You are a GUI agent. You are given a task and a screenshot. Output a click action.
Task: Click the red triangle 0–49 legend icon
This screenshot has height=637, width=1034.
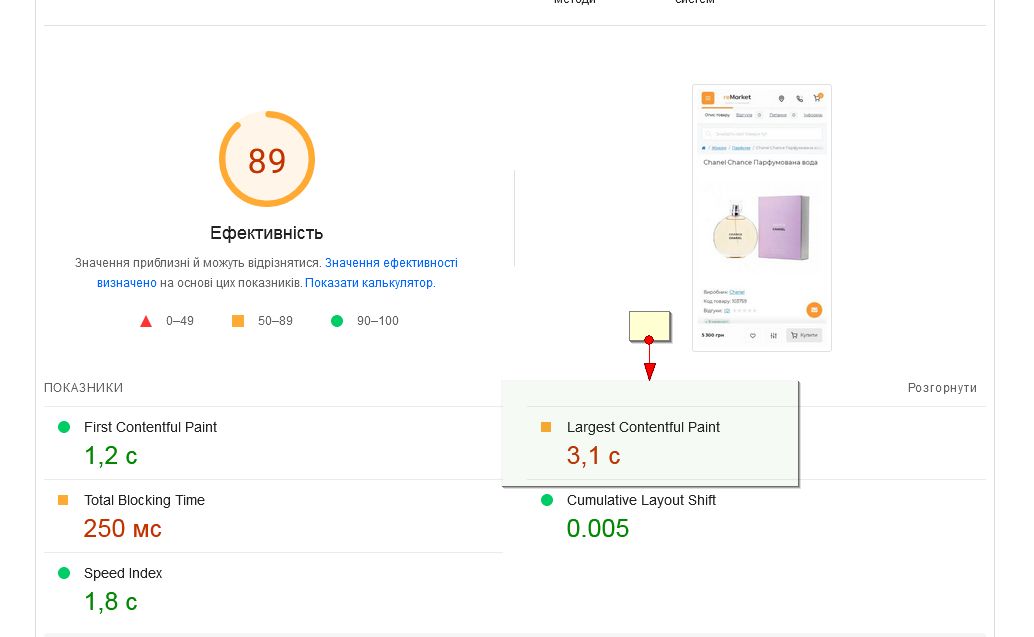click(x=146, y=321)
